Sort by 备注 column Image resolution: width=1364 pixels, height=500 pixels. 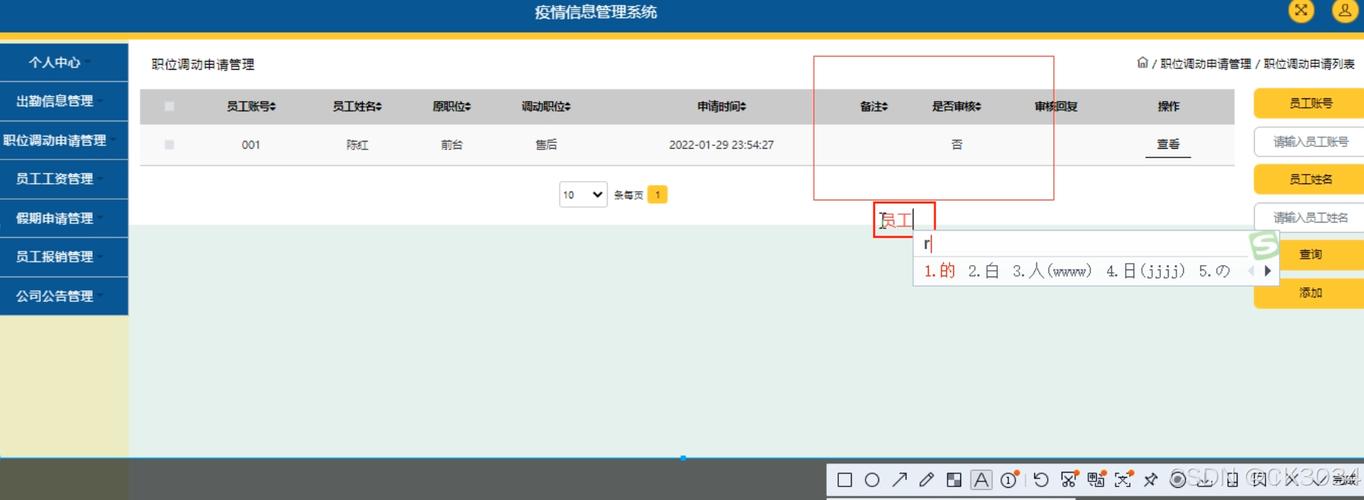tap(874, 106)
